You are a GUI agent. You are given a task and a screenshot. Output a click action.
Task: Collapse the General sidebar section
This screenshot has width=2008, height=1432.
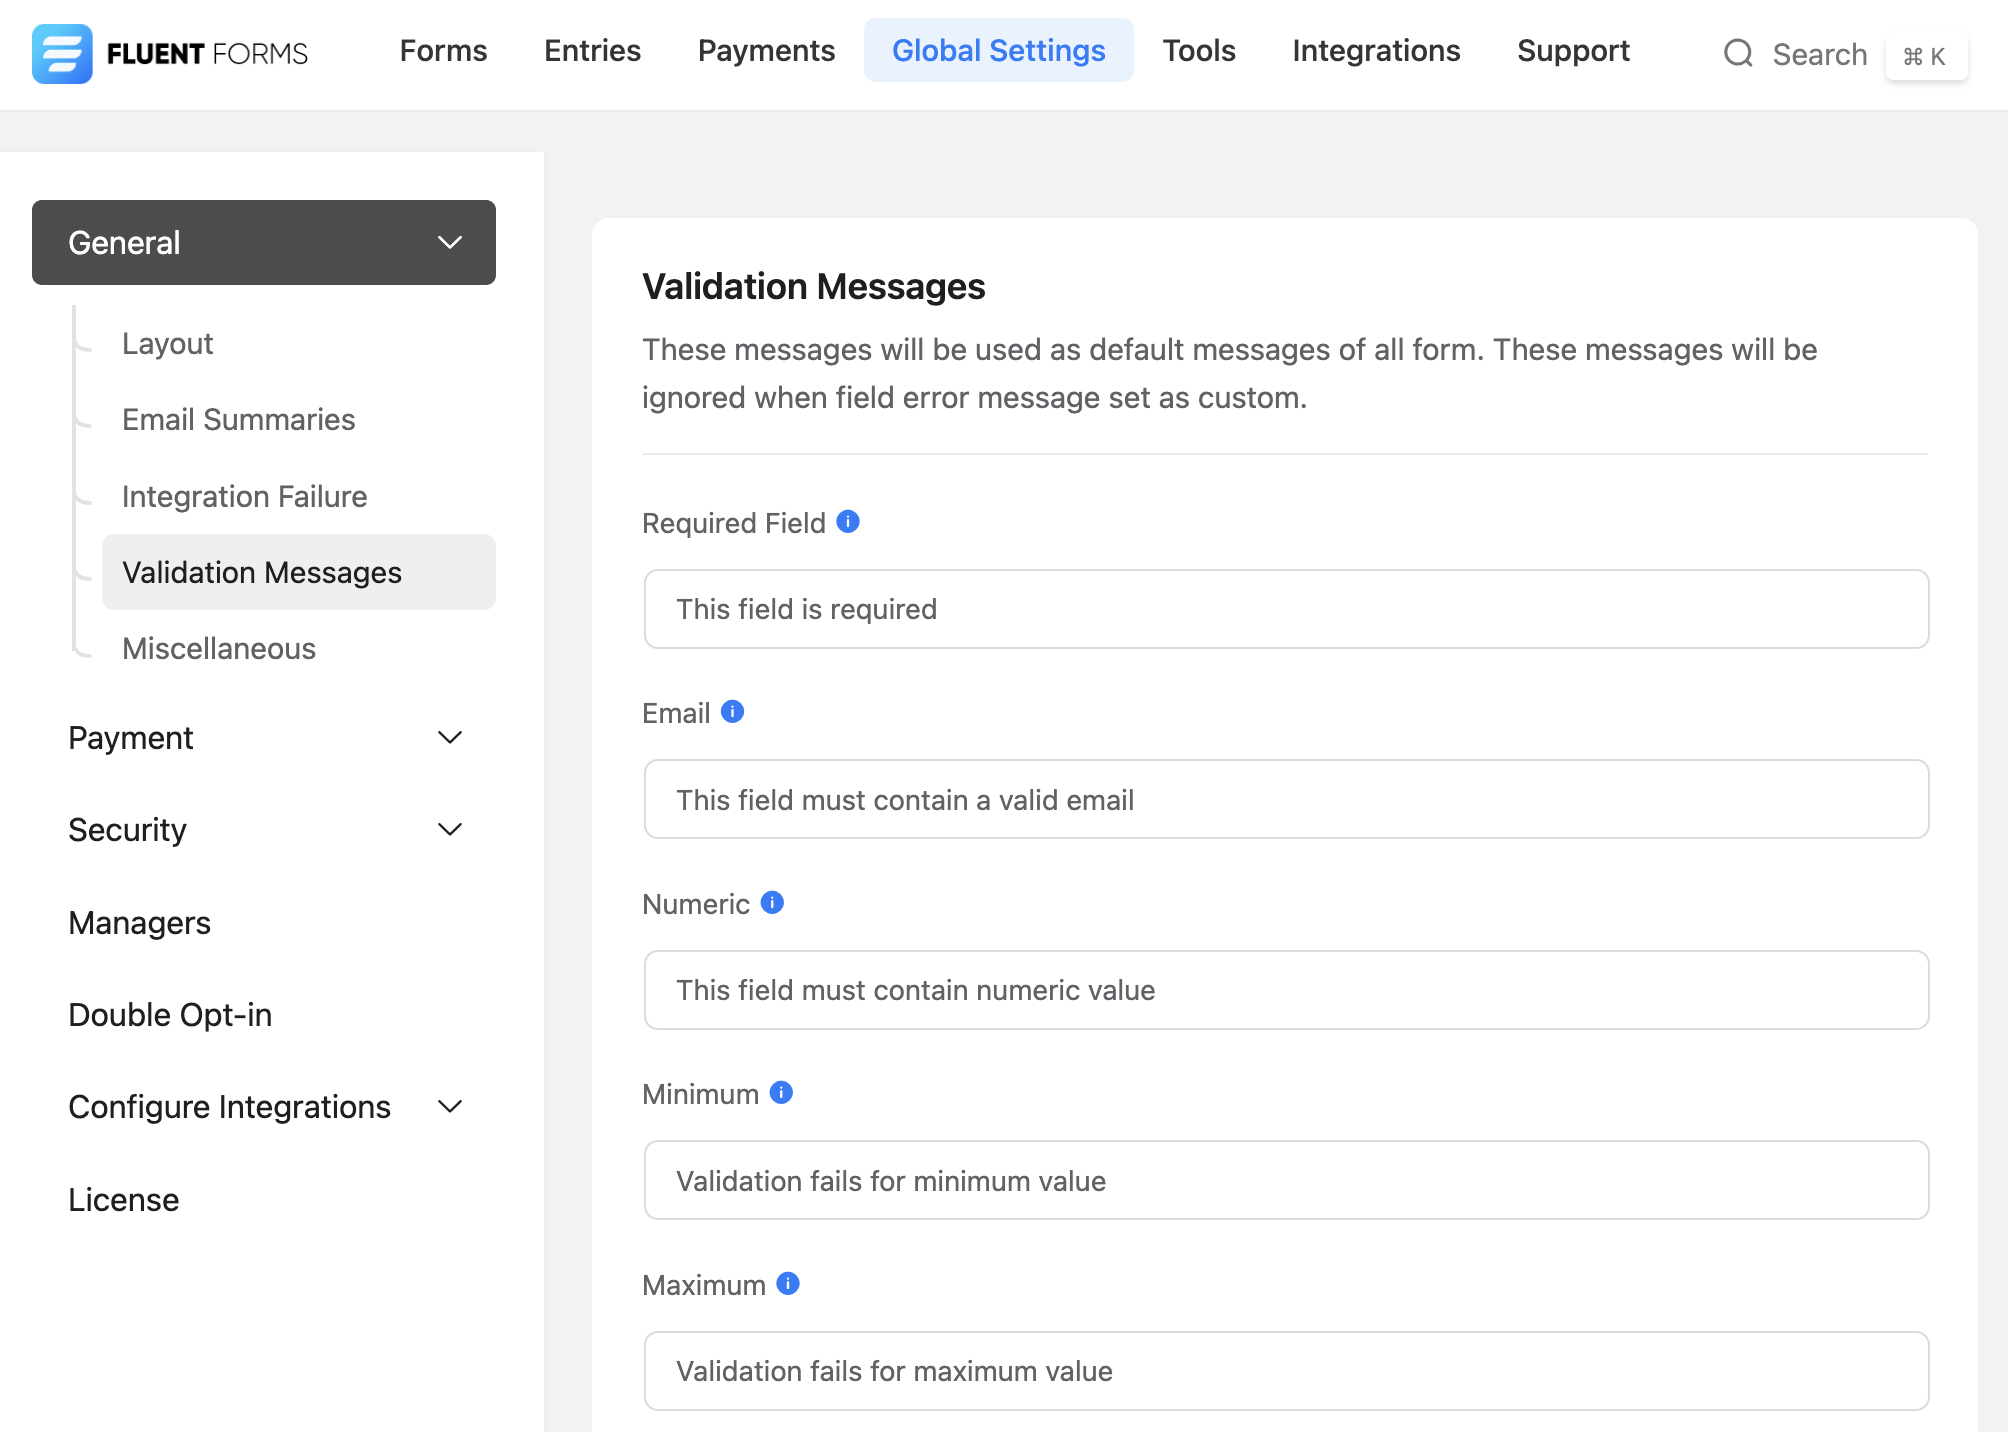click(449, 243)
